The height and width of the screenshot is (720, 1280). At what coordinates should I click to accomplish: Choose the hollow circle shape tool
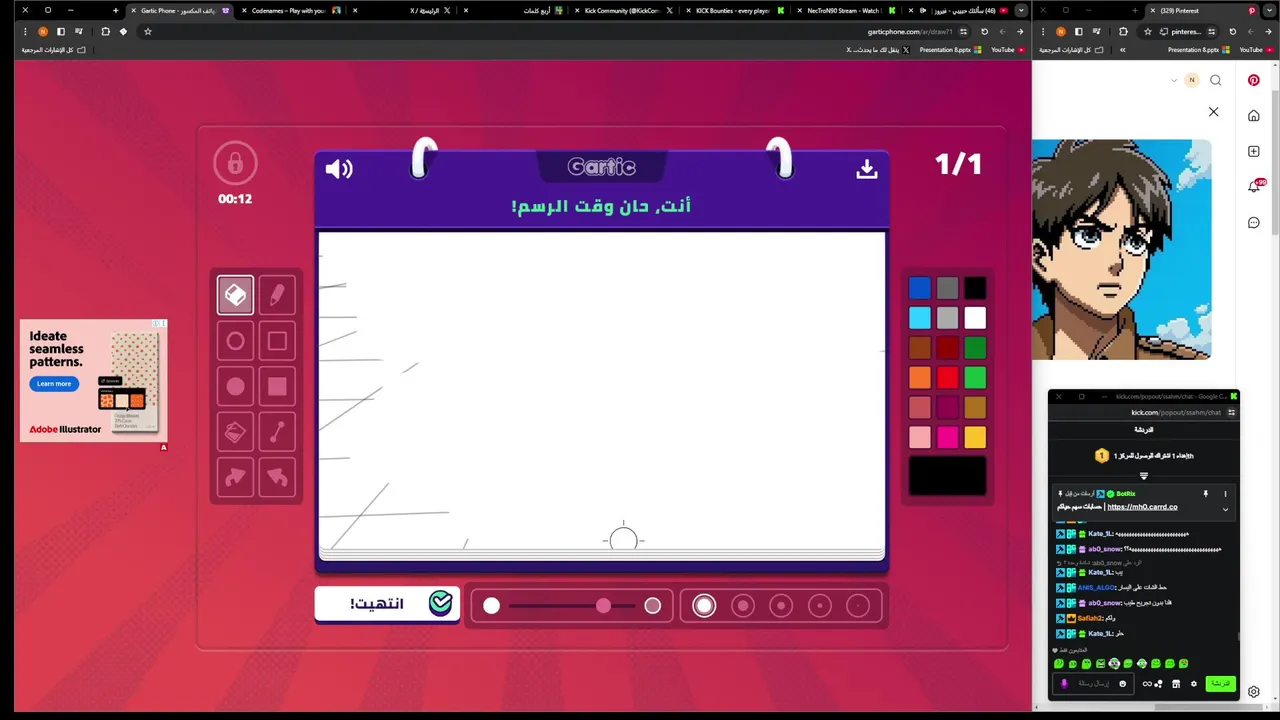pos(236,341)
